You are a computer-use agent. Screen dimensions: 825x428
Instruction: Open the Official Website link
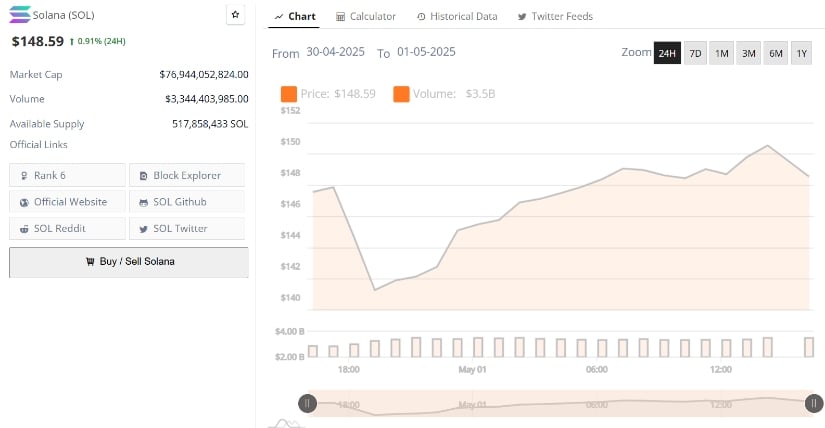click(67, 202)
